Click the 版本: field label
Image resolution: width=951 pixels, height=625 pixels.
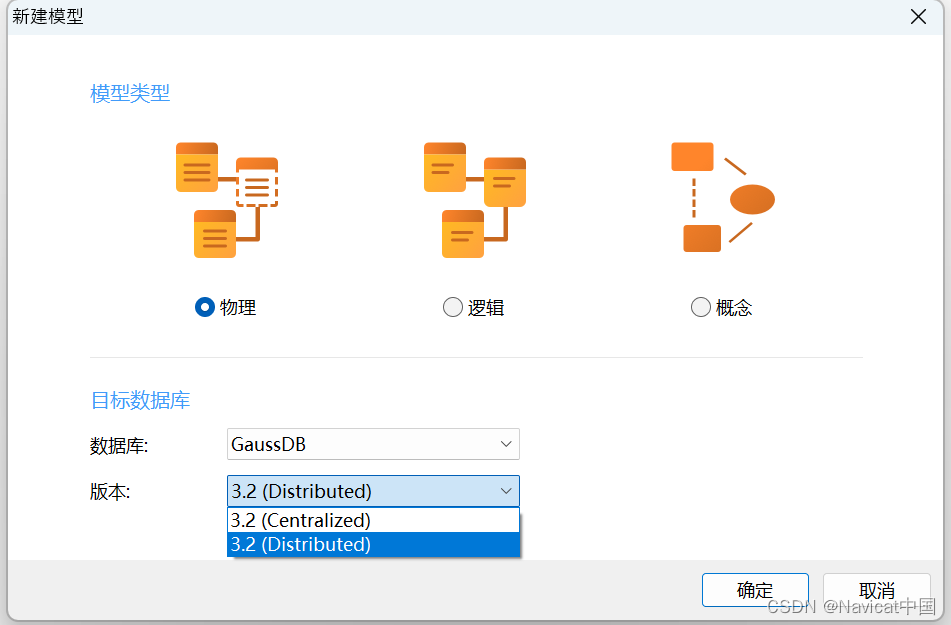pyautogui.click(x=110, y=492)
